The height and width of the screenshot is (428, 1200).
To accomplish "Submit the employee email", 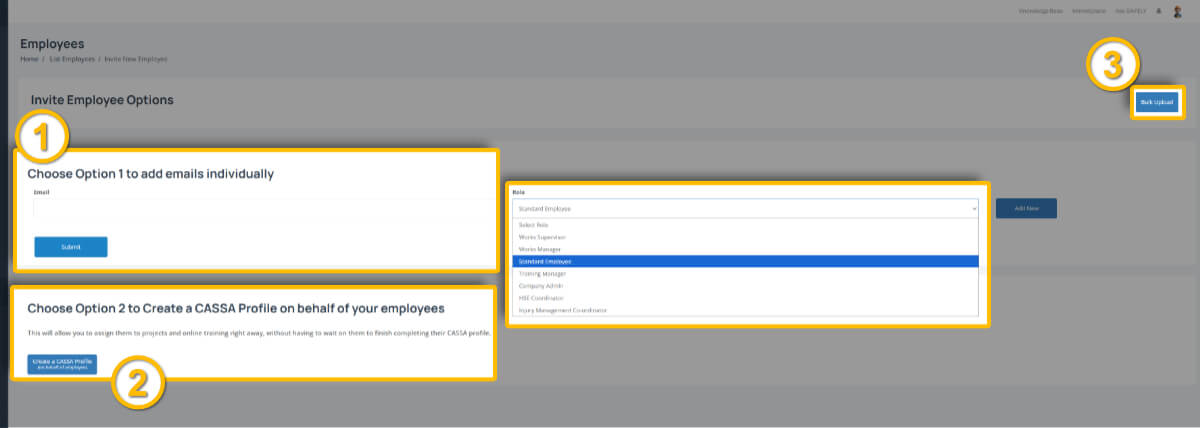I will click(x=70, y=247).
